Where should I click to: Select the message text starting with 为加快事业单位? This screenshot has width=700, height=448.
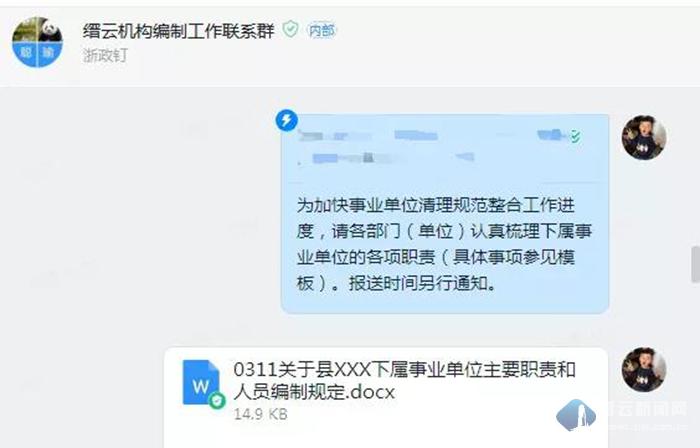(444, 244)
